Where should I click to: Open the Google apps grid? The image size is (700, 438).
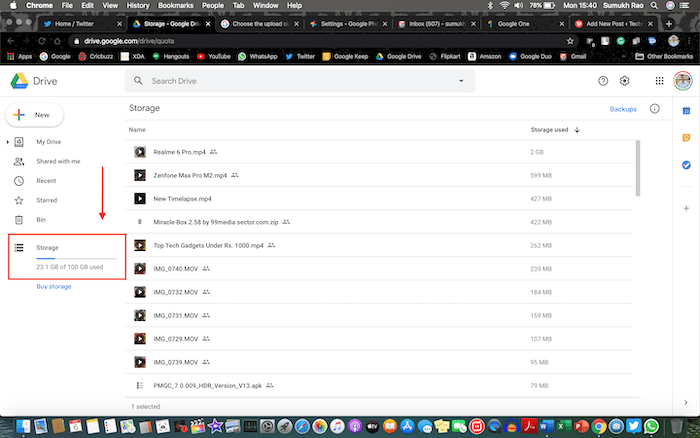coord(659,81)
